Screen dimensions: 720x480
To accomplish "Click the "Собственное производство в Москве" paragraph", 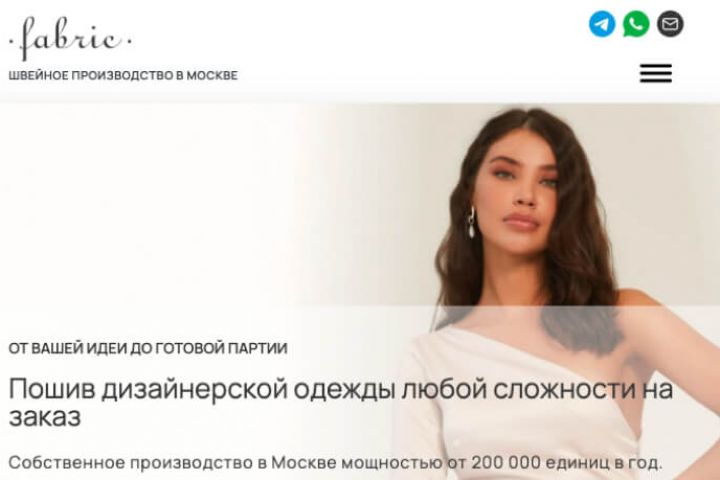I will [x=335, y=463].
